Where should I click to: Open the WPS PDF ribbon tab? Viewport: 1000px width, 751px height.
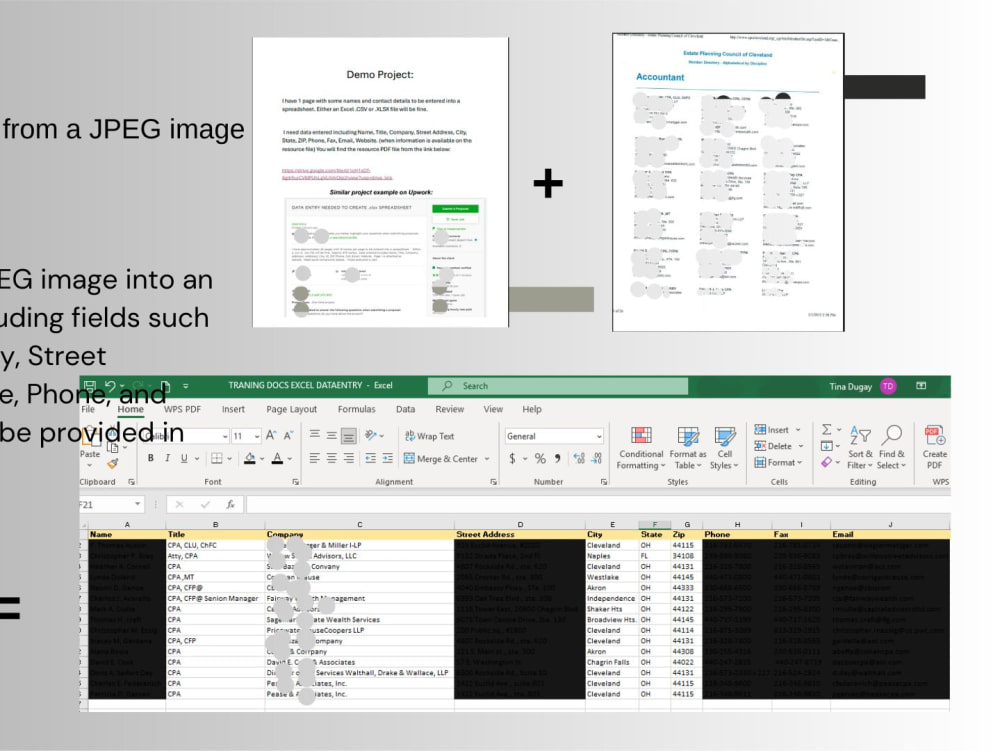182,409
